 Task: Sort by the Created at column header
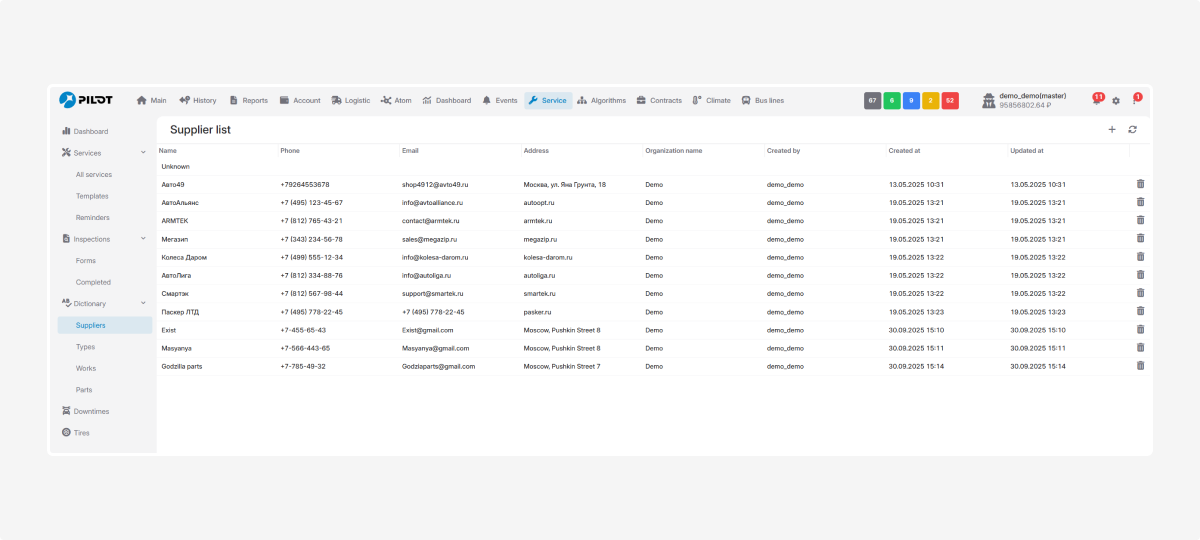[904, 151]
